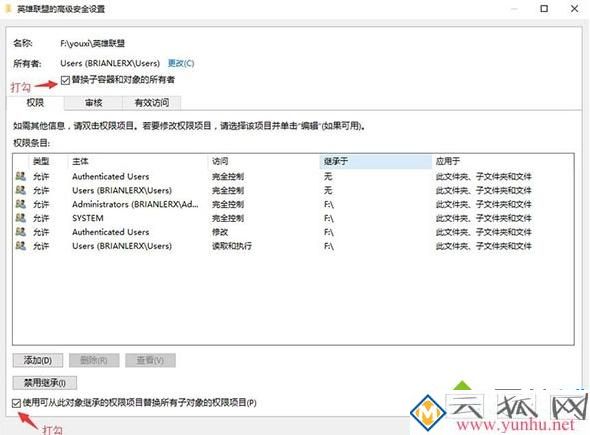The image size is (590, 435).
Task: Click the 继承于 column header
Action: (x=376, y=161)
